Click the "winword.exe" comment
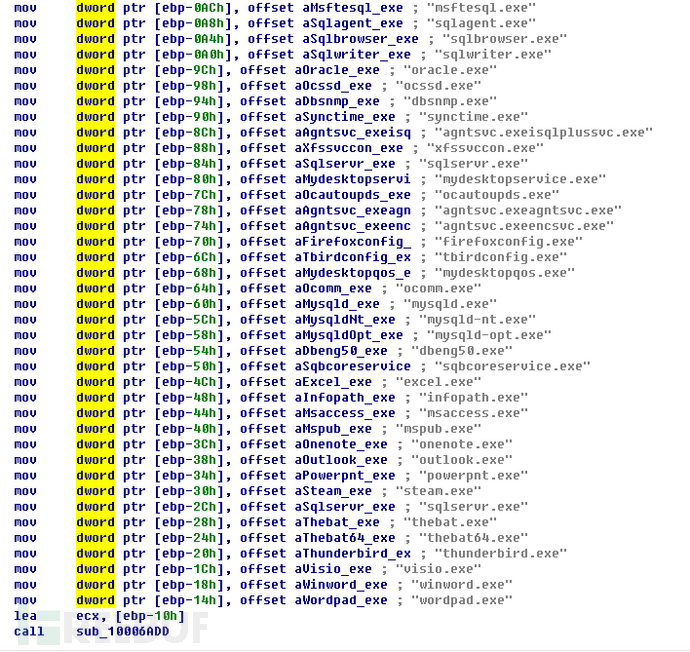This screenshot has height=652, width=690. point(462,585)
